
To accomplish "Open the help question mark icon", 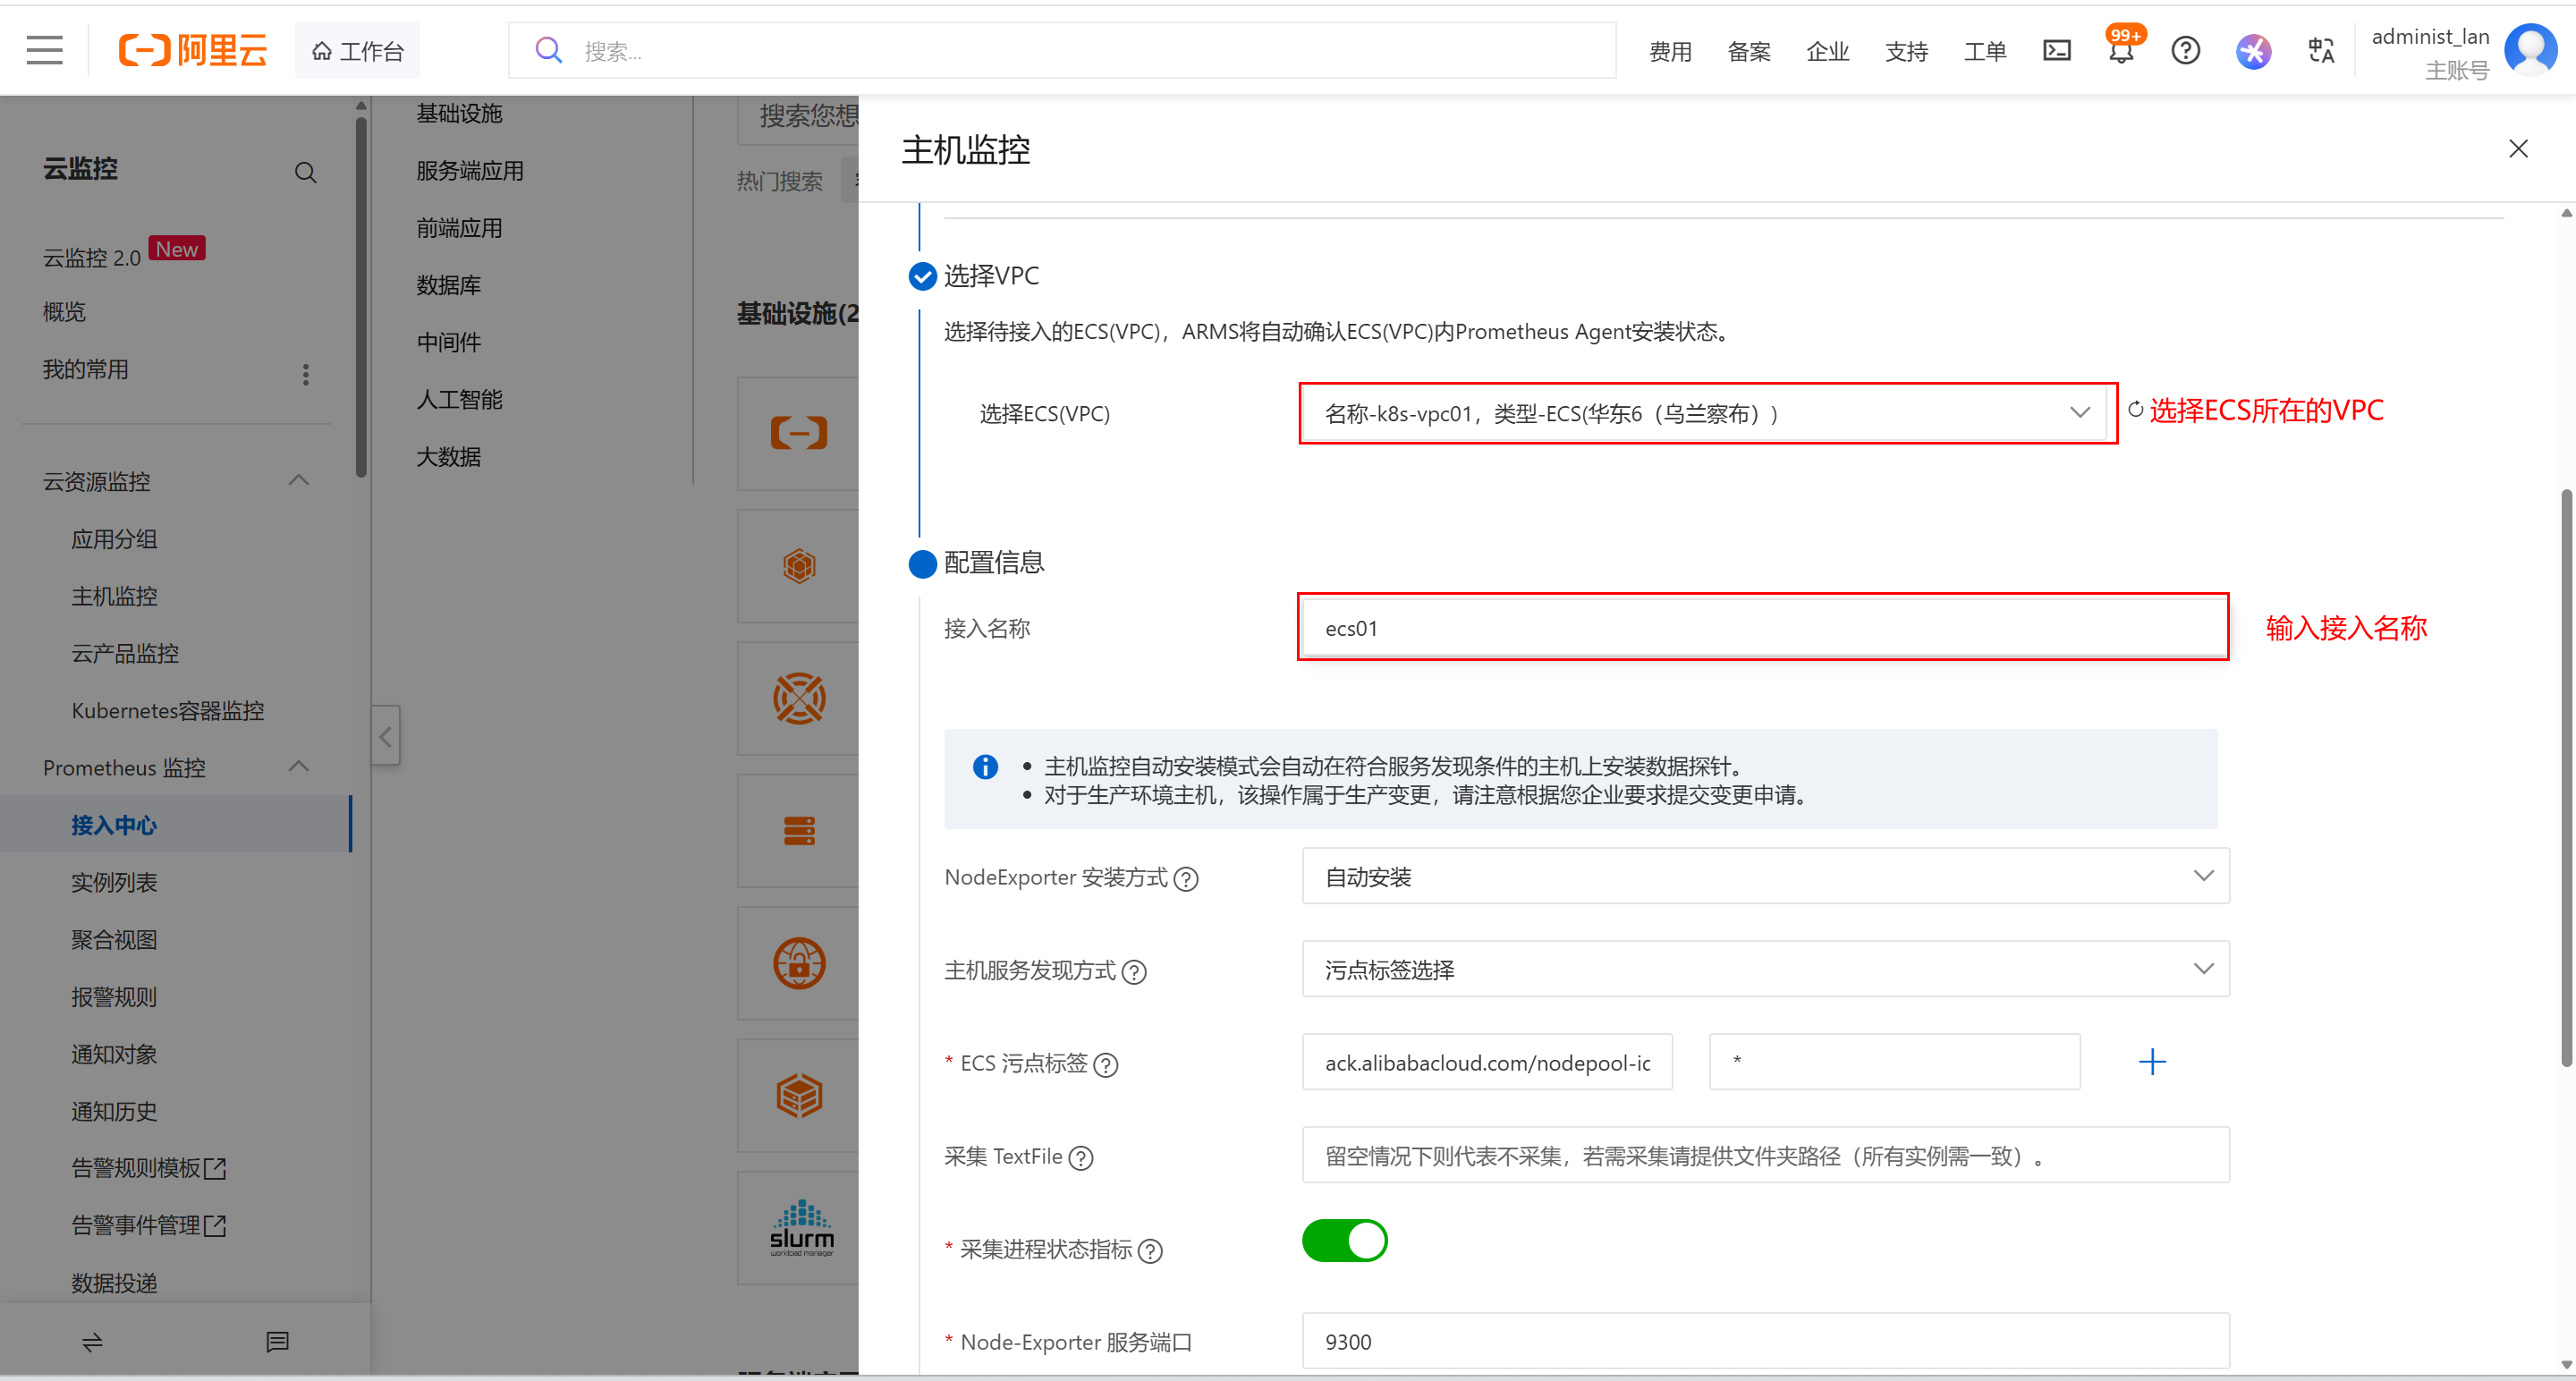I will [2186, 50].
